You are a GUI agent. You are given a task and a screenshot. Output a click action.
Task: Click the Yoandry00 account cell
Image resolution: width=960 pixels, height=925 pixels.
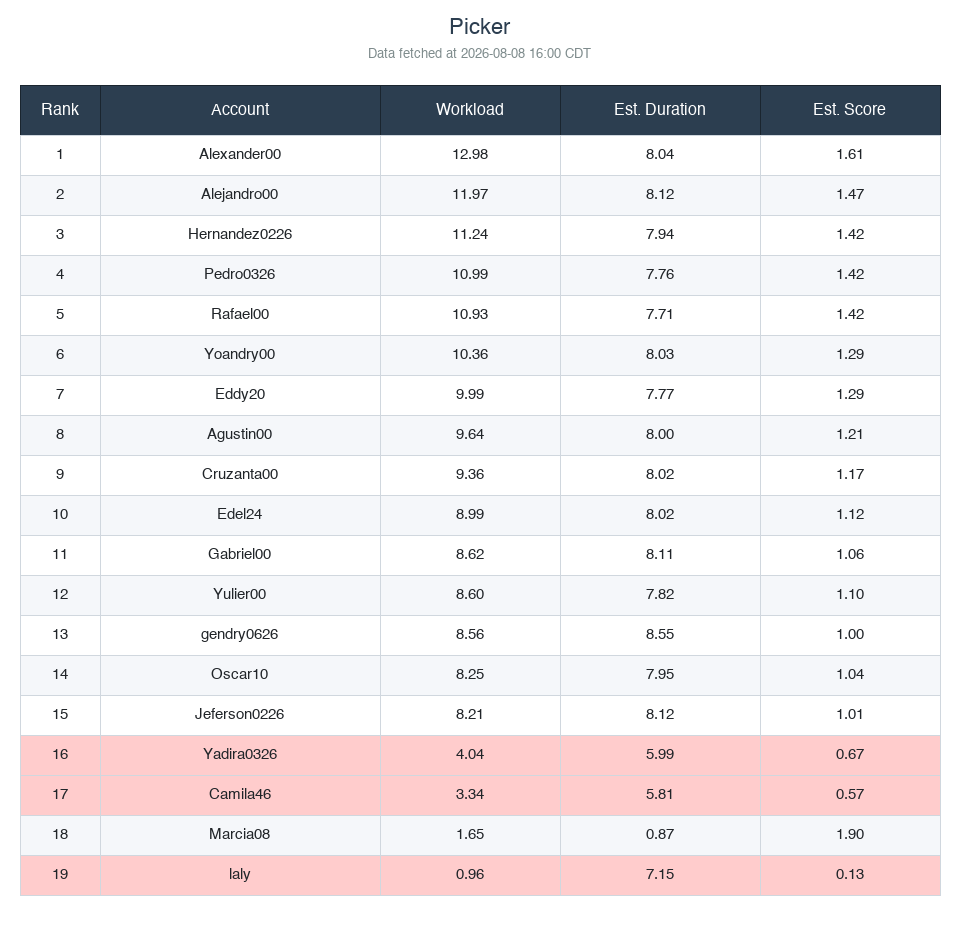pyautogui.click(x=240, y=354)
